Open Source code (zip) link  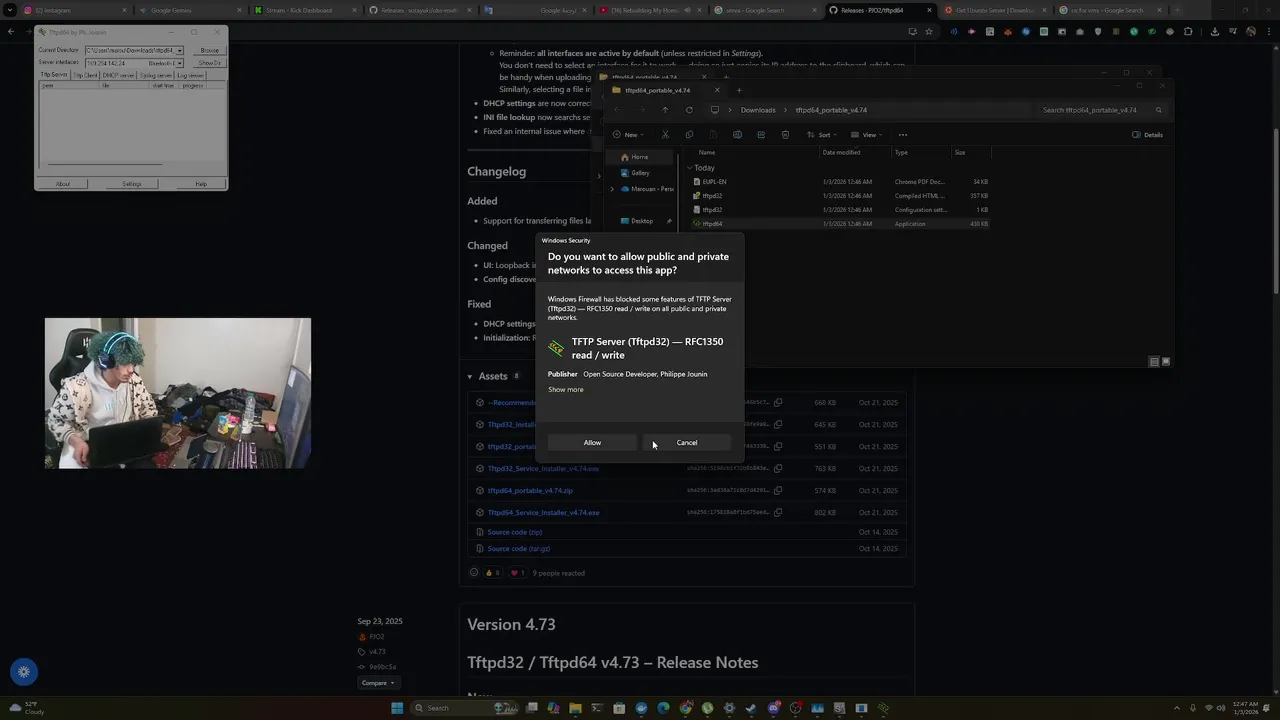coord(515,532)
